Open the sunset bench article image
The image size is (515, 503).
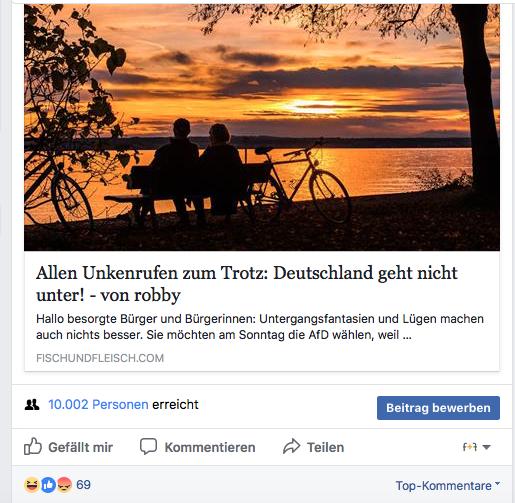coord(262,127)
